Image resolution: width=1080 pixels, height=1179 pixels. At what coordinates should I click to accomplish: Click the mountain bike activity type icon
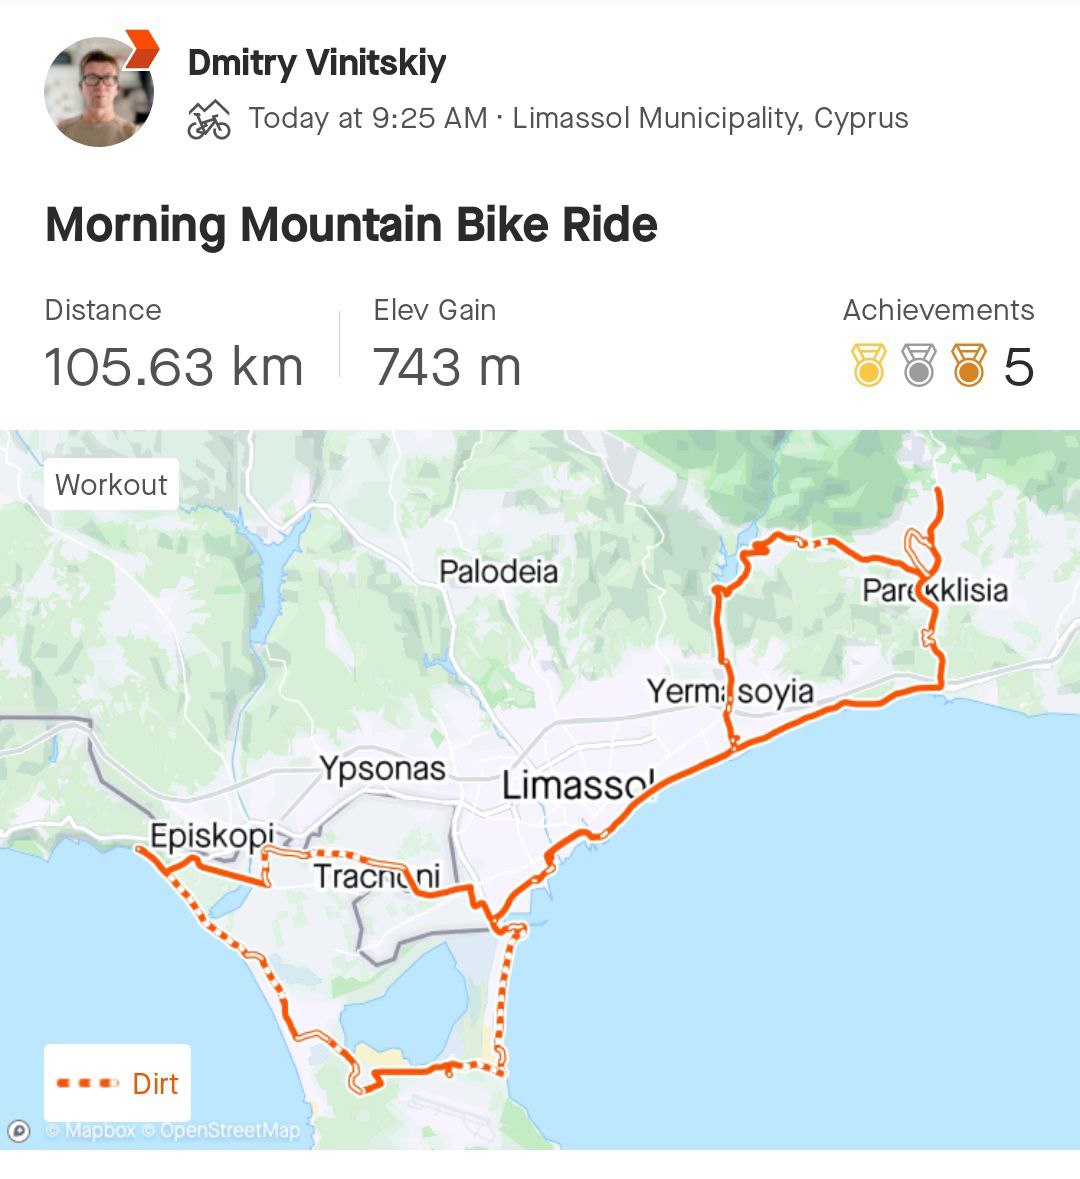(209, 120)
